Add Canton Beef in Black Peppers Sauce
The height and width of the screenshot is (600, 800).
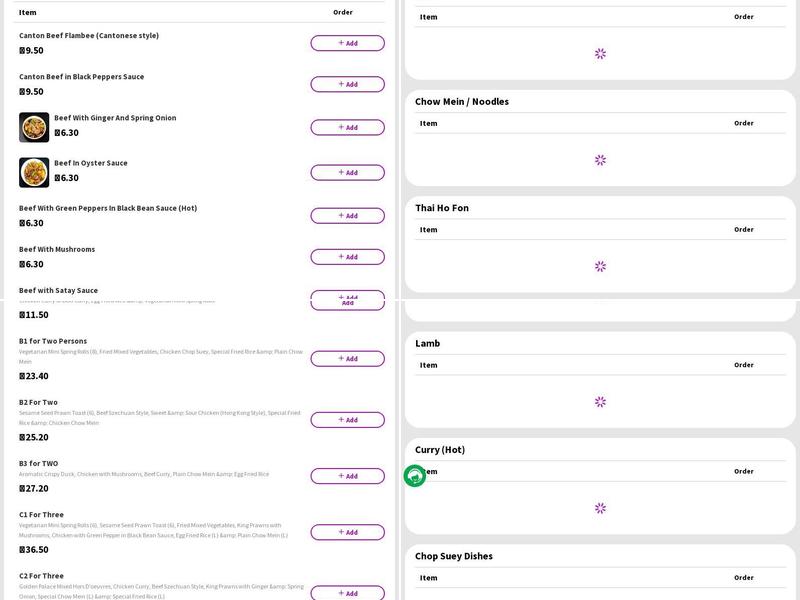tap(347, 84)
